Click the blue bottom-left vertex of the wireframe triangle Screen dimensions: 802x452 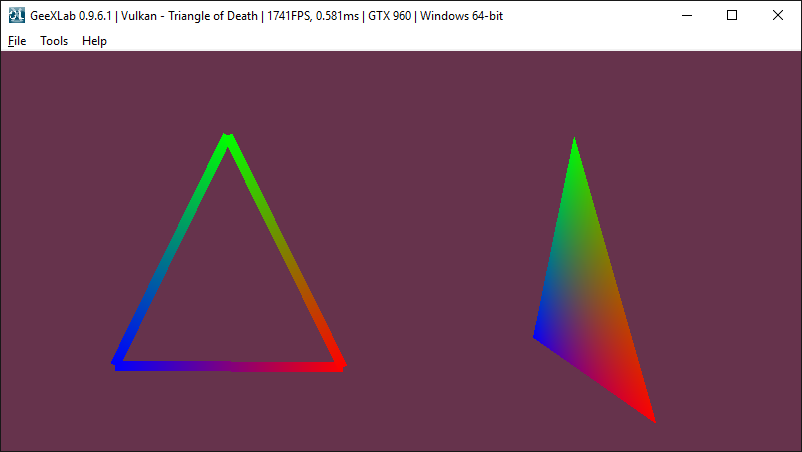click(119, 361)
